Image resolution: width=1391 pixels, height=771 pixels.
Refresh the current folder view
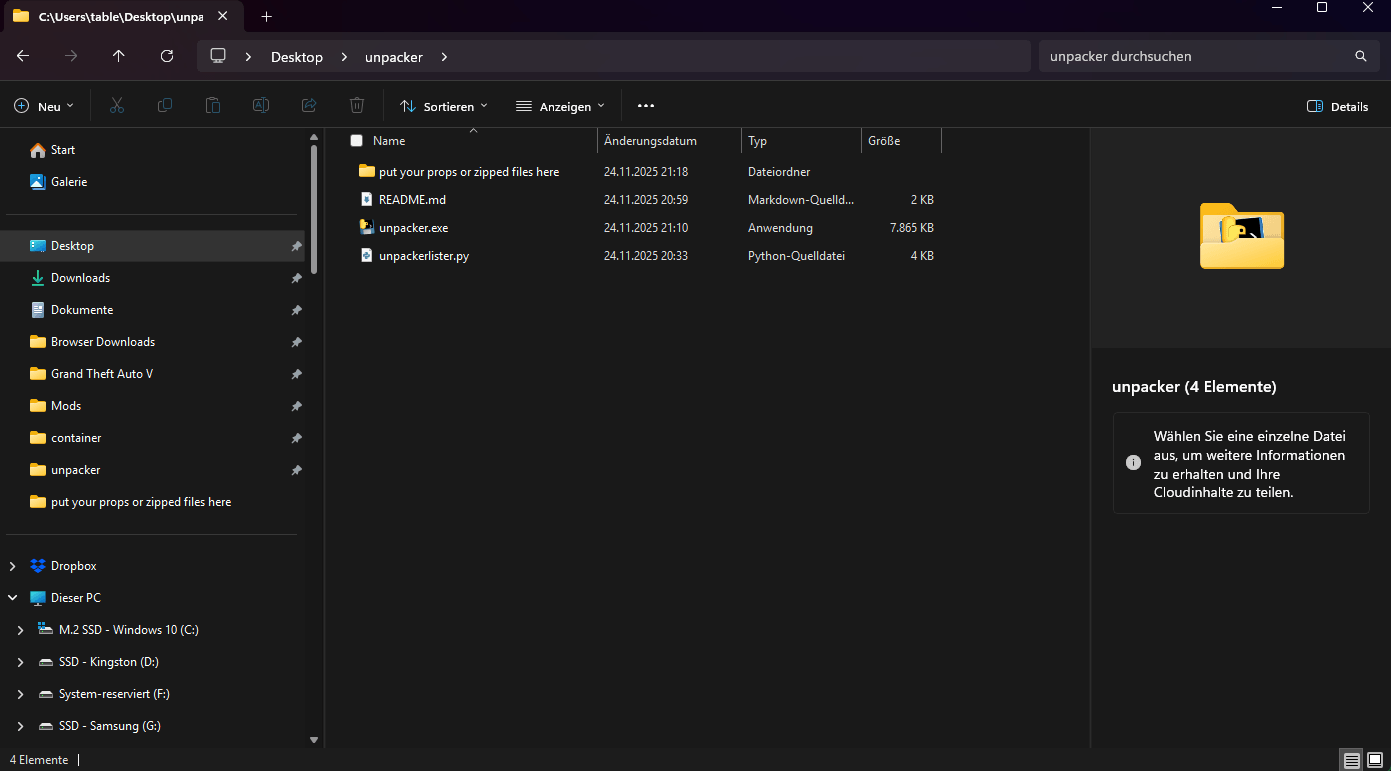tap(167, 57)
